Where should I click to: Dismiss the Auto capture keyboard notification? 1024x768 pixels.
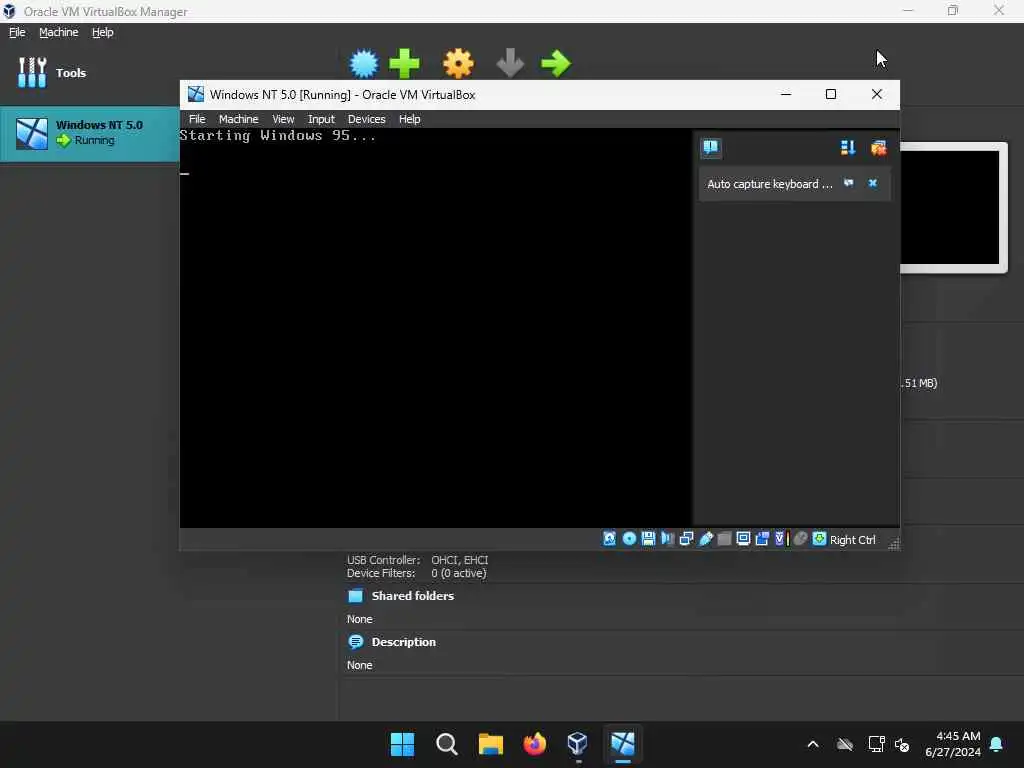coord(872,184)
